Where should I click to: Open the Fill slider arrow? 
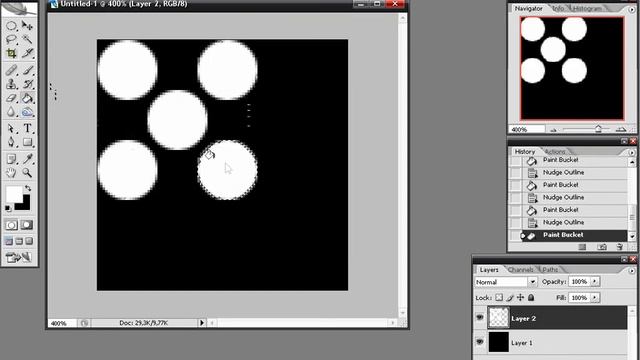(x=595, y=298)
